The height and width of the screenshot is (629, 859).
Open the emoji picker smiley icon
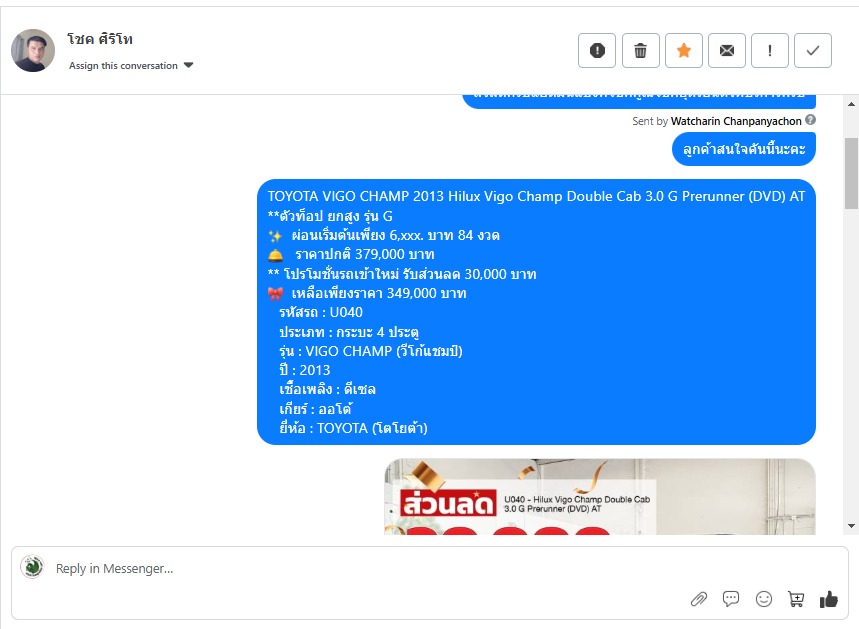pos(764,599)
